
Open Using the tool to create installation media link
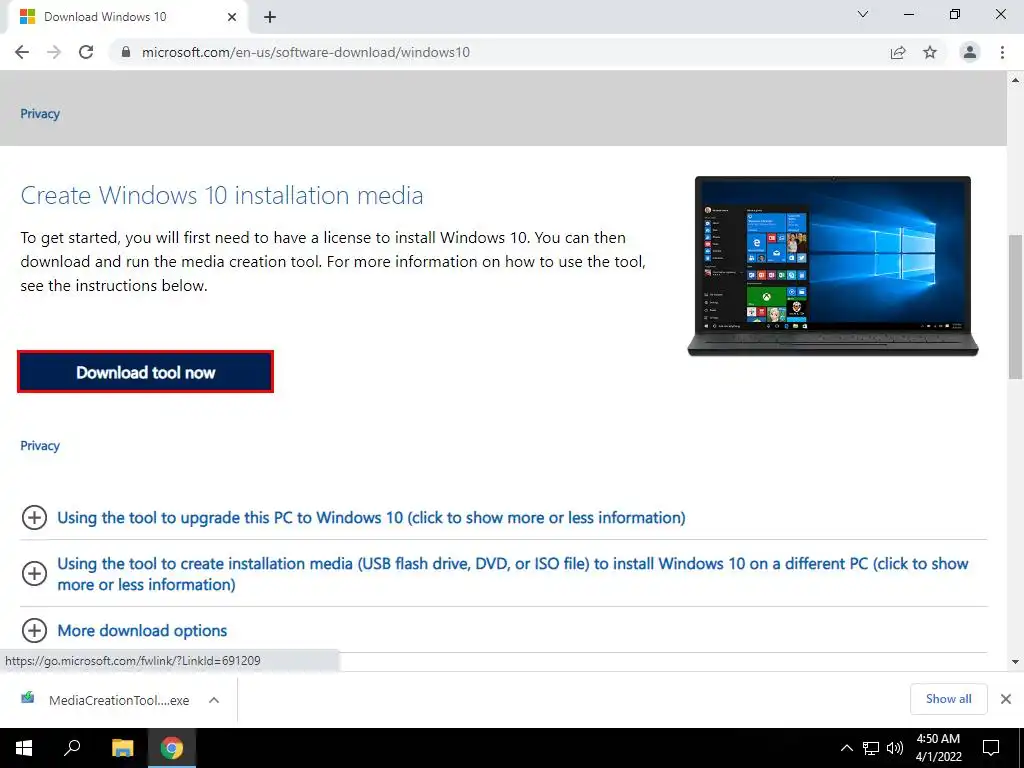pyautogui.click(x=513, y=573)
